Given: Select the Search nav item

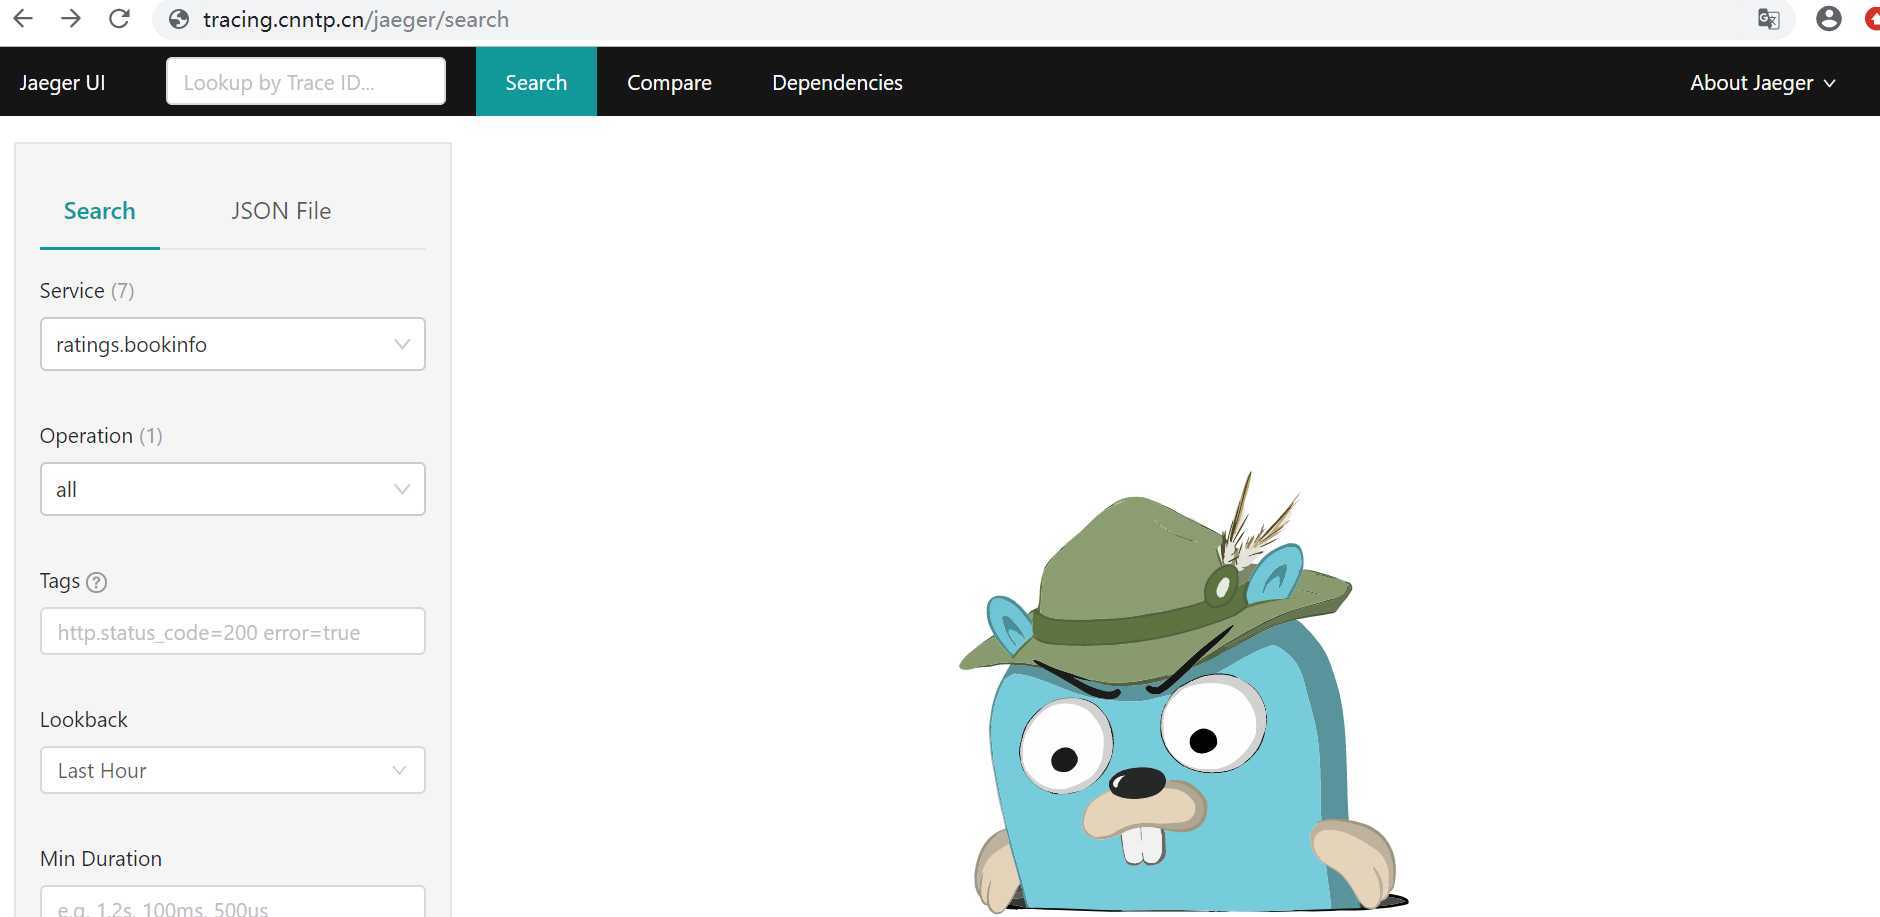Looking at the screenshot, I should coord(536,82).
